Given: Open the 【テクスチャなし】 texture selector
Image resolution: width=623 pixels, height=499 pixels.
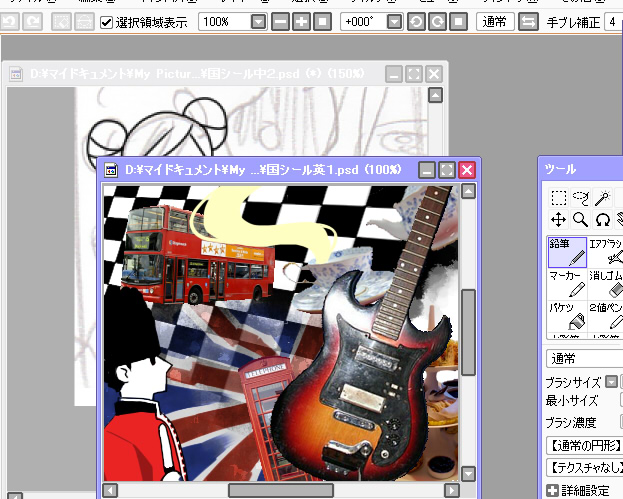Looking at the screenshot, I should tap(584, 468).
